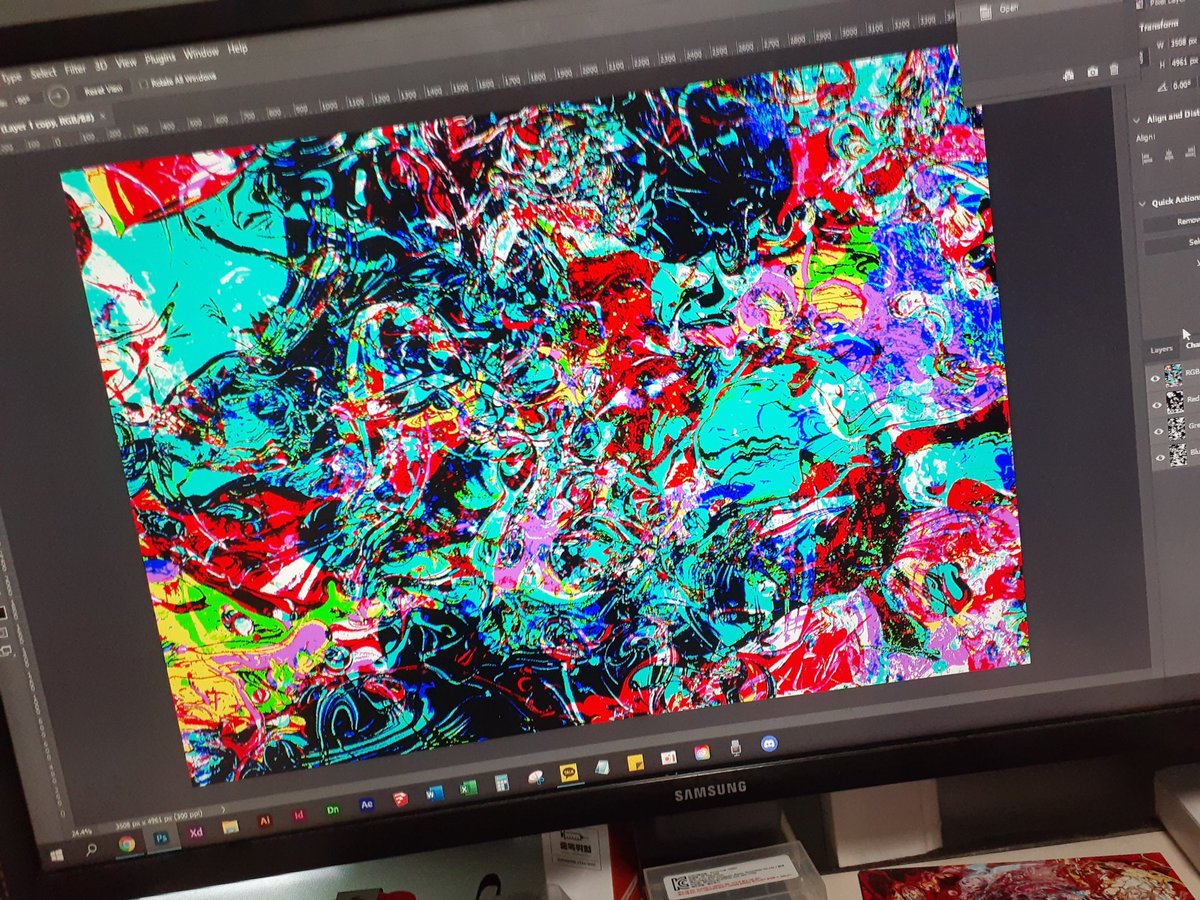Toggle visibility of the RGB channel
This screenshot has width=1200, height=900.
[1155, 379]
